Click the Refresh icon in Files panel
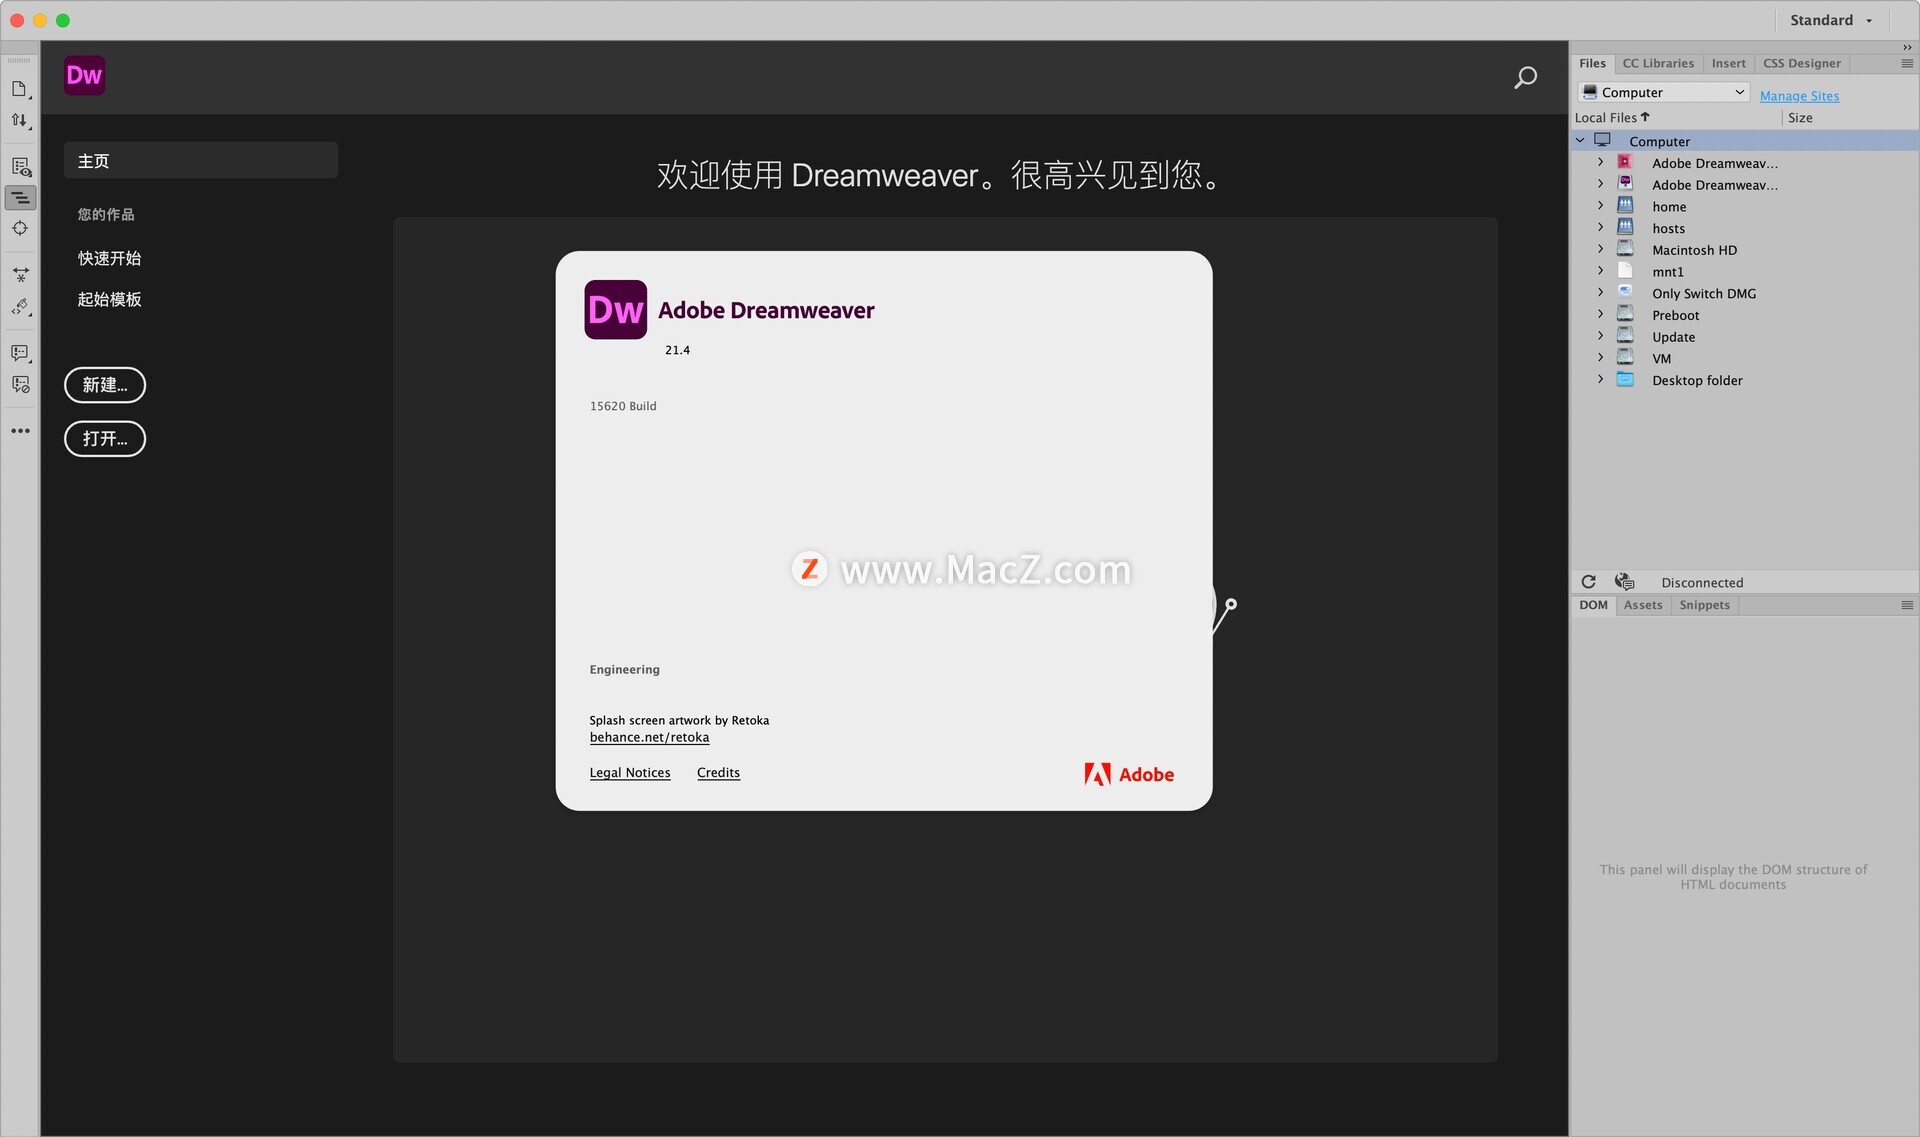1920x1137 pixels. pyautogui.click(x=1588, y=582)
